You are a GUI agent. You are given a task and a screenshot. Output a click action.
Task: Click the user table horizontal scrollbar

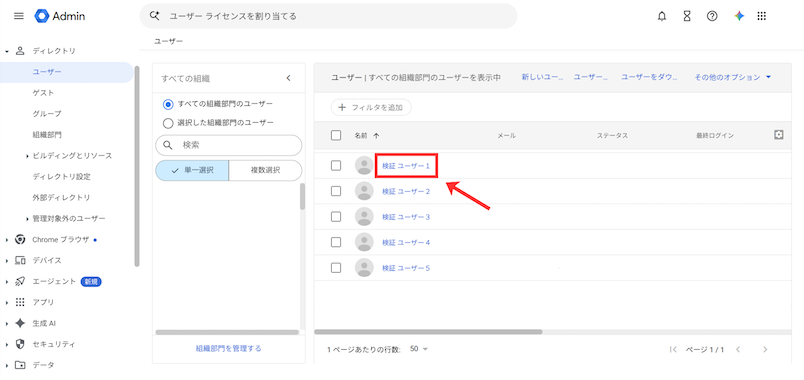point(428,332)
